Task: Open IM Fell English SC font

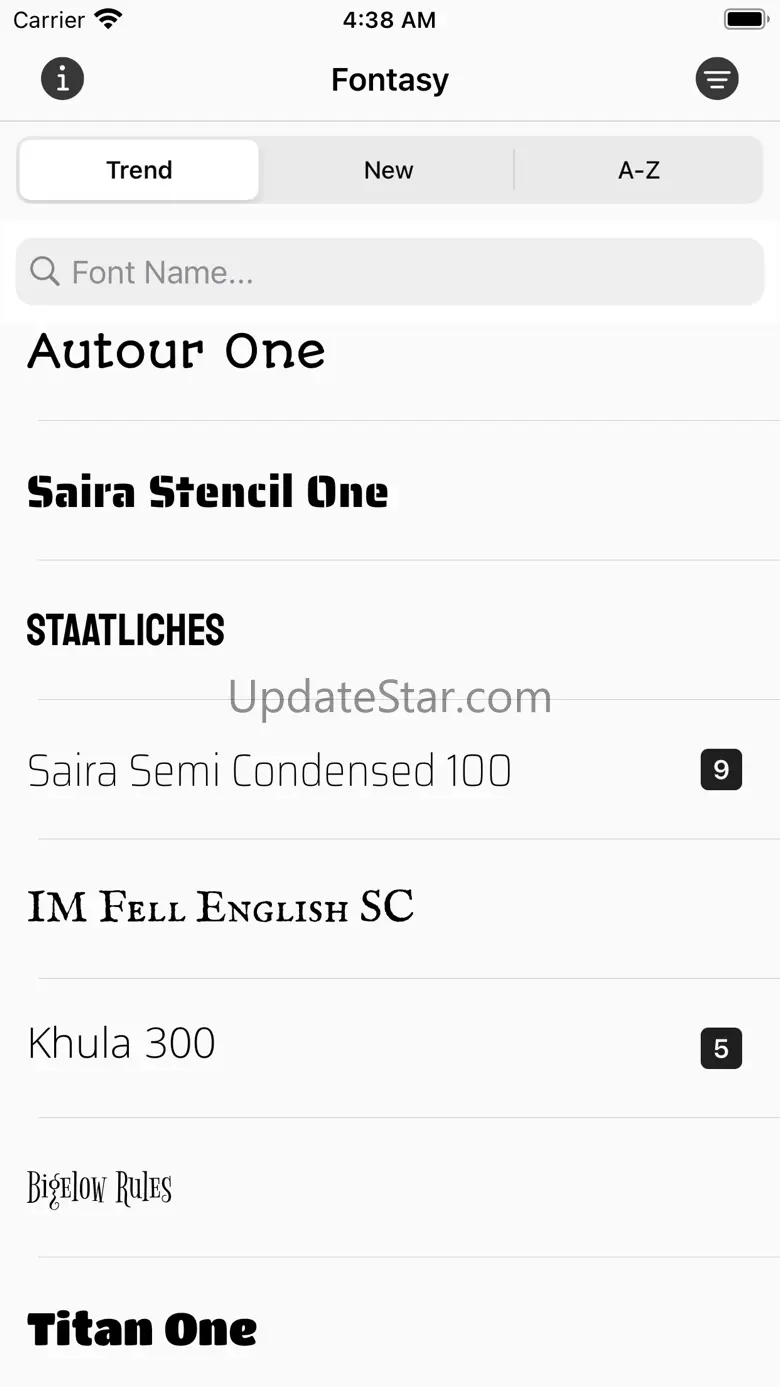Action: pyautogui.click(x=390, y=909)
